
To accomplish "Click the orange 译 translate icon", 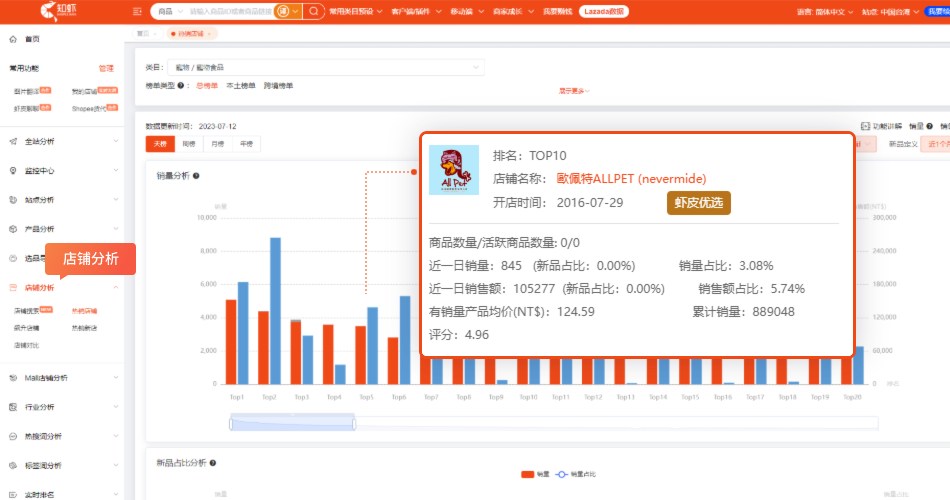I will click(x=283, y=12).
